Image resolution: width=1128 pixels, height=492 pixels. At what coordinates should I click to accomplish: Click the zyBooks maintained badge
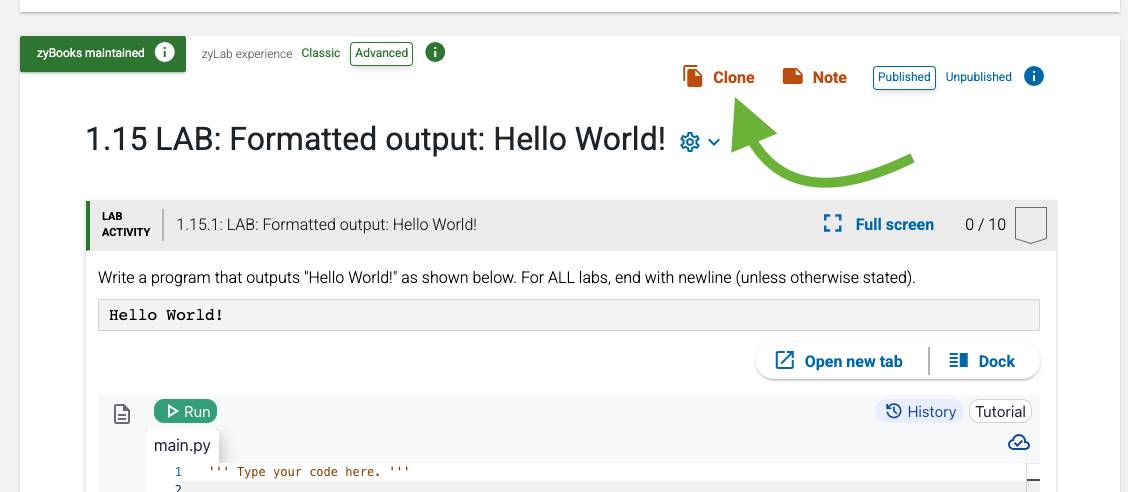click(103, 53)
